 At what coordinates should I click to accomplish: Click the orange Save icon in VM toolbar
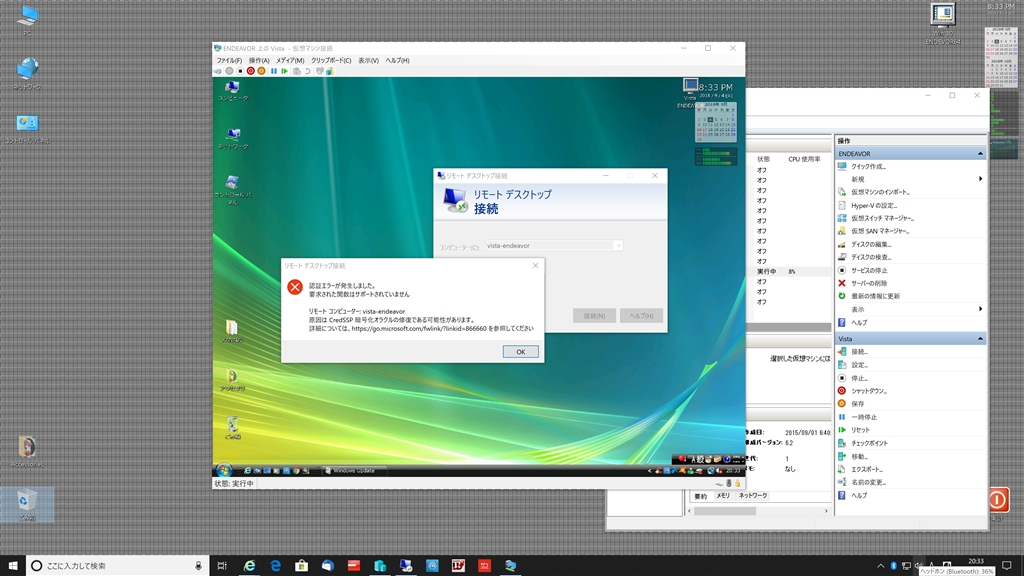coord(262,71)
